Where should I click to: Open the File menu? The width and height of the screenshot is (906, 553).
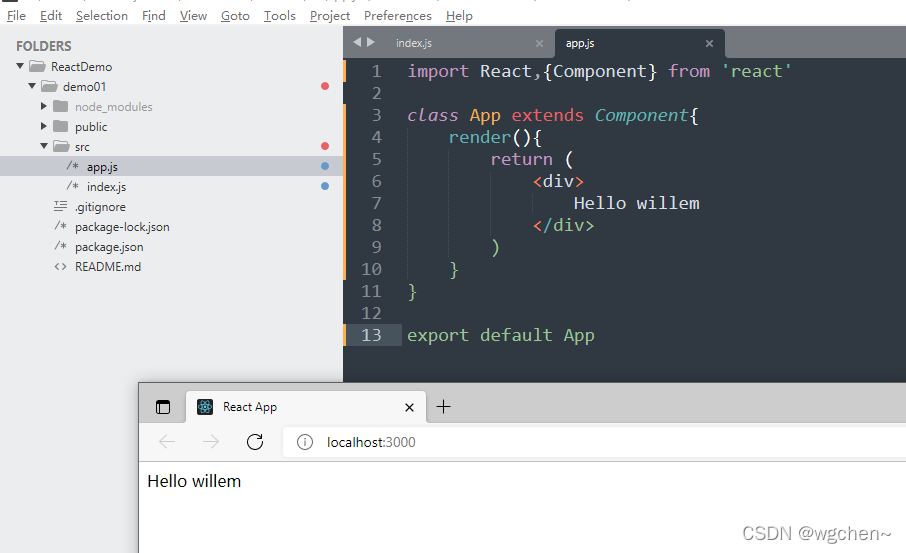click(x=16, y=16)
